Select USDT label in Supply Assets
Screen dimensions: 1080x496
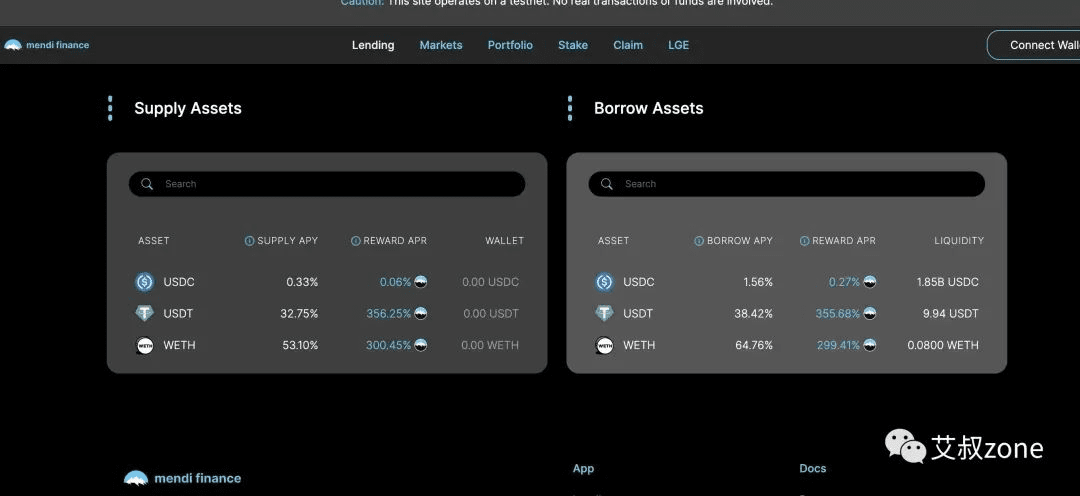pyautogui.click(x=178, y=313)
